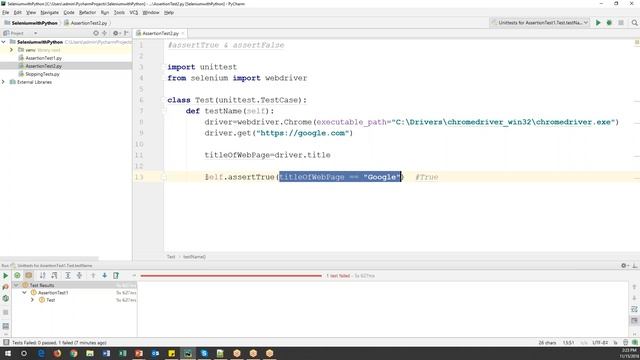This screenshot has height=360, width=640.
Task: Open the Refactor menu
Action: pyautogui.click(x=87, y=13)
